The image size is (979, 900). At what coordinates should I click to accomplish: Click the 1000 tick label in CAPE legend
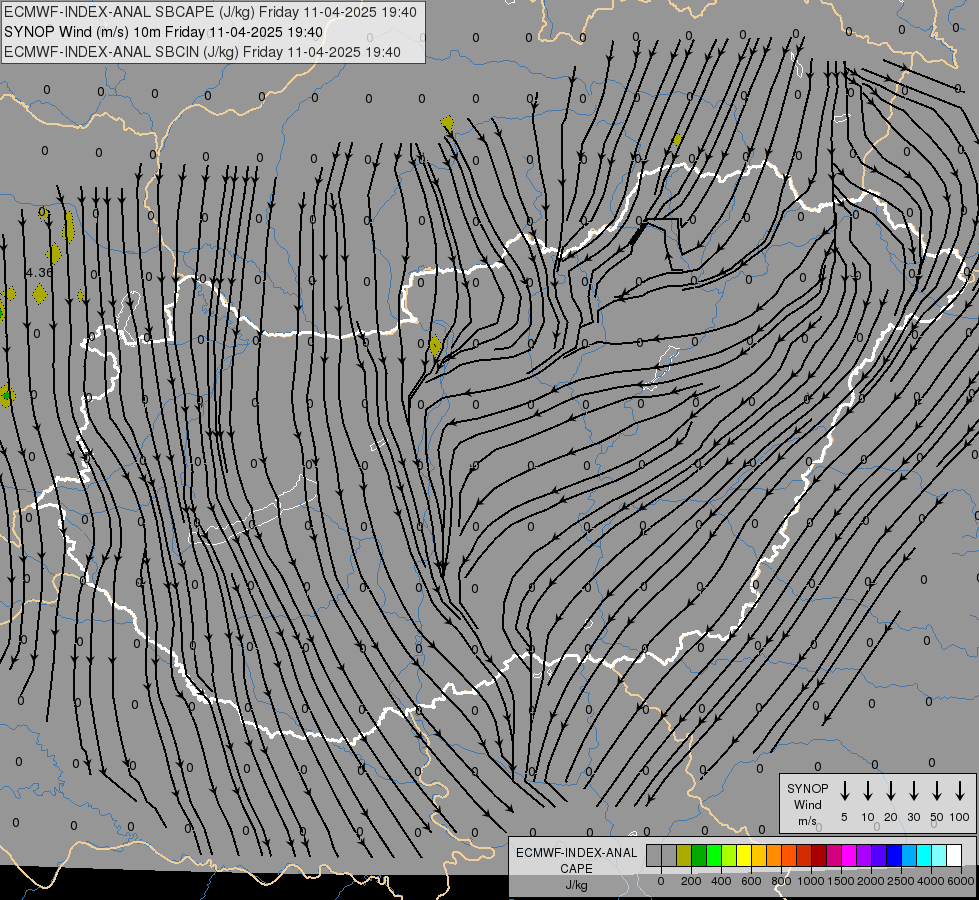tap(811, 881)
